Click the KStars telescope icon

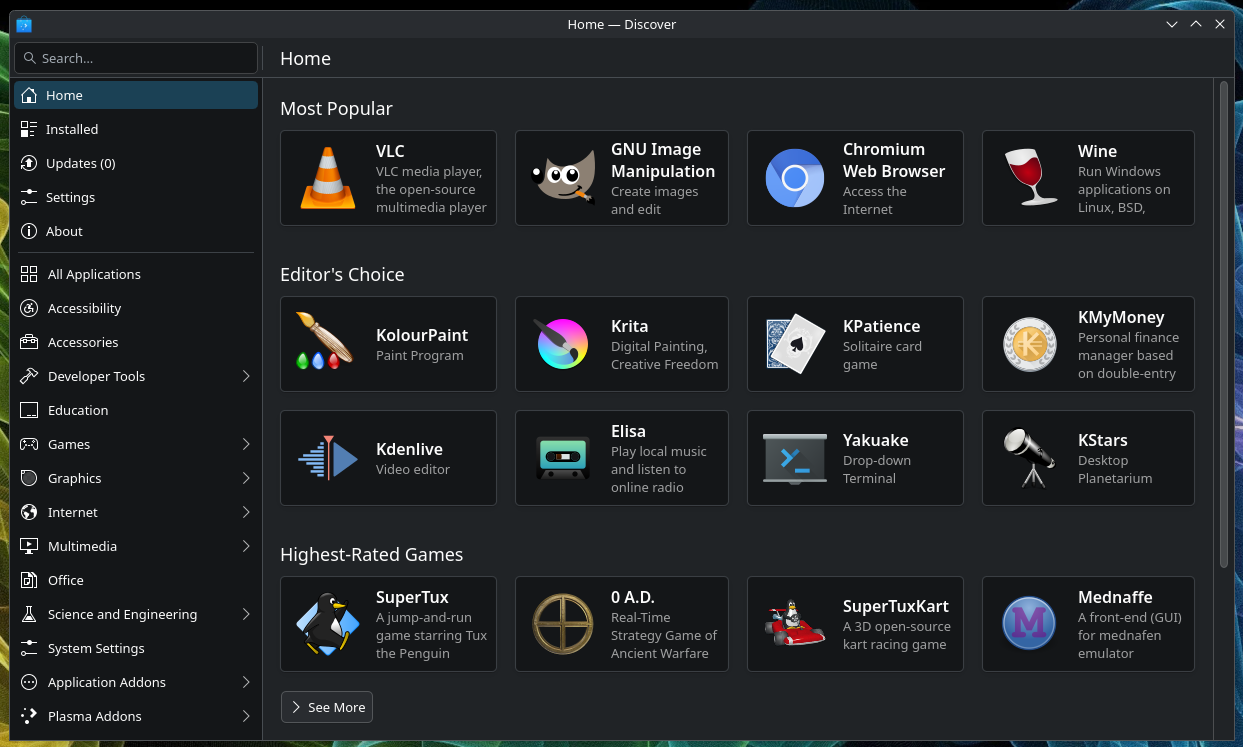pyautogui.click(x=1030, y=458)
